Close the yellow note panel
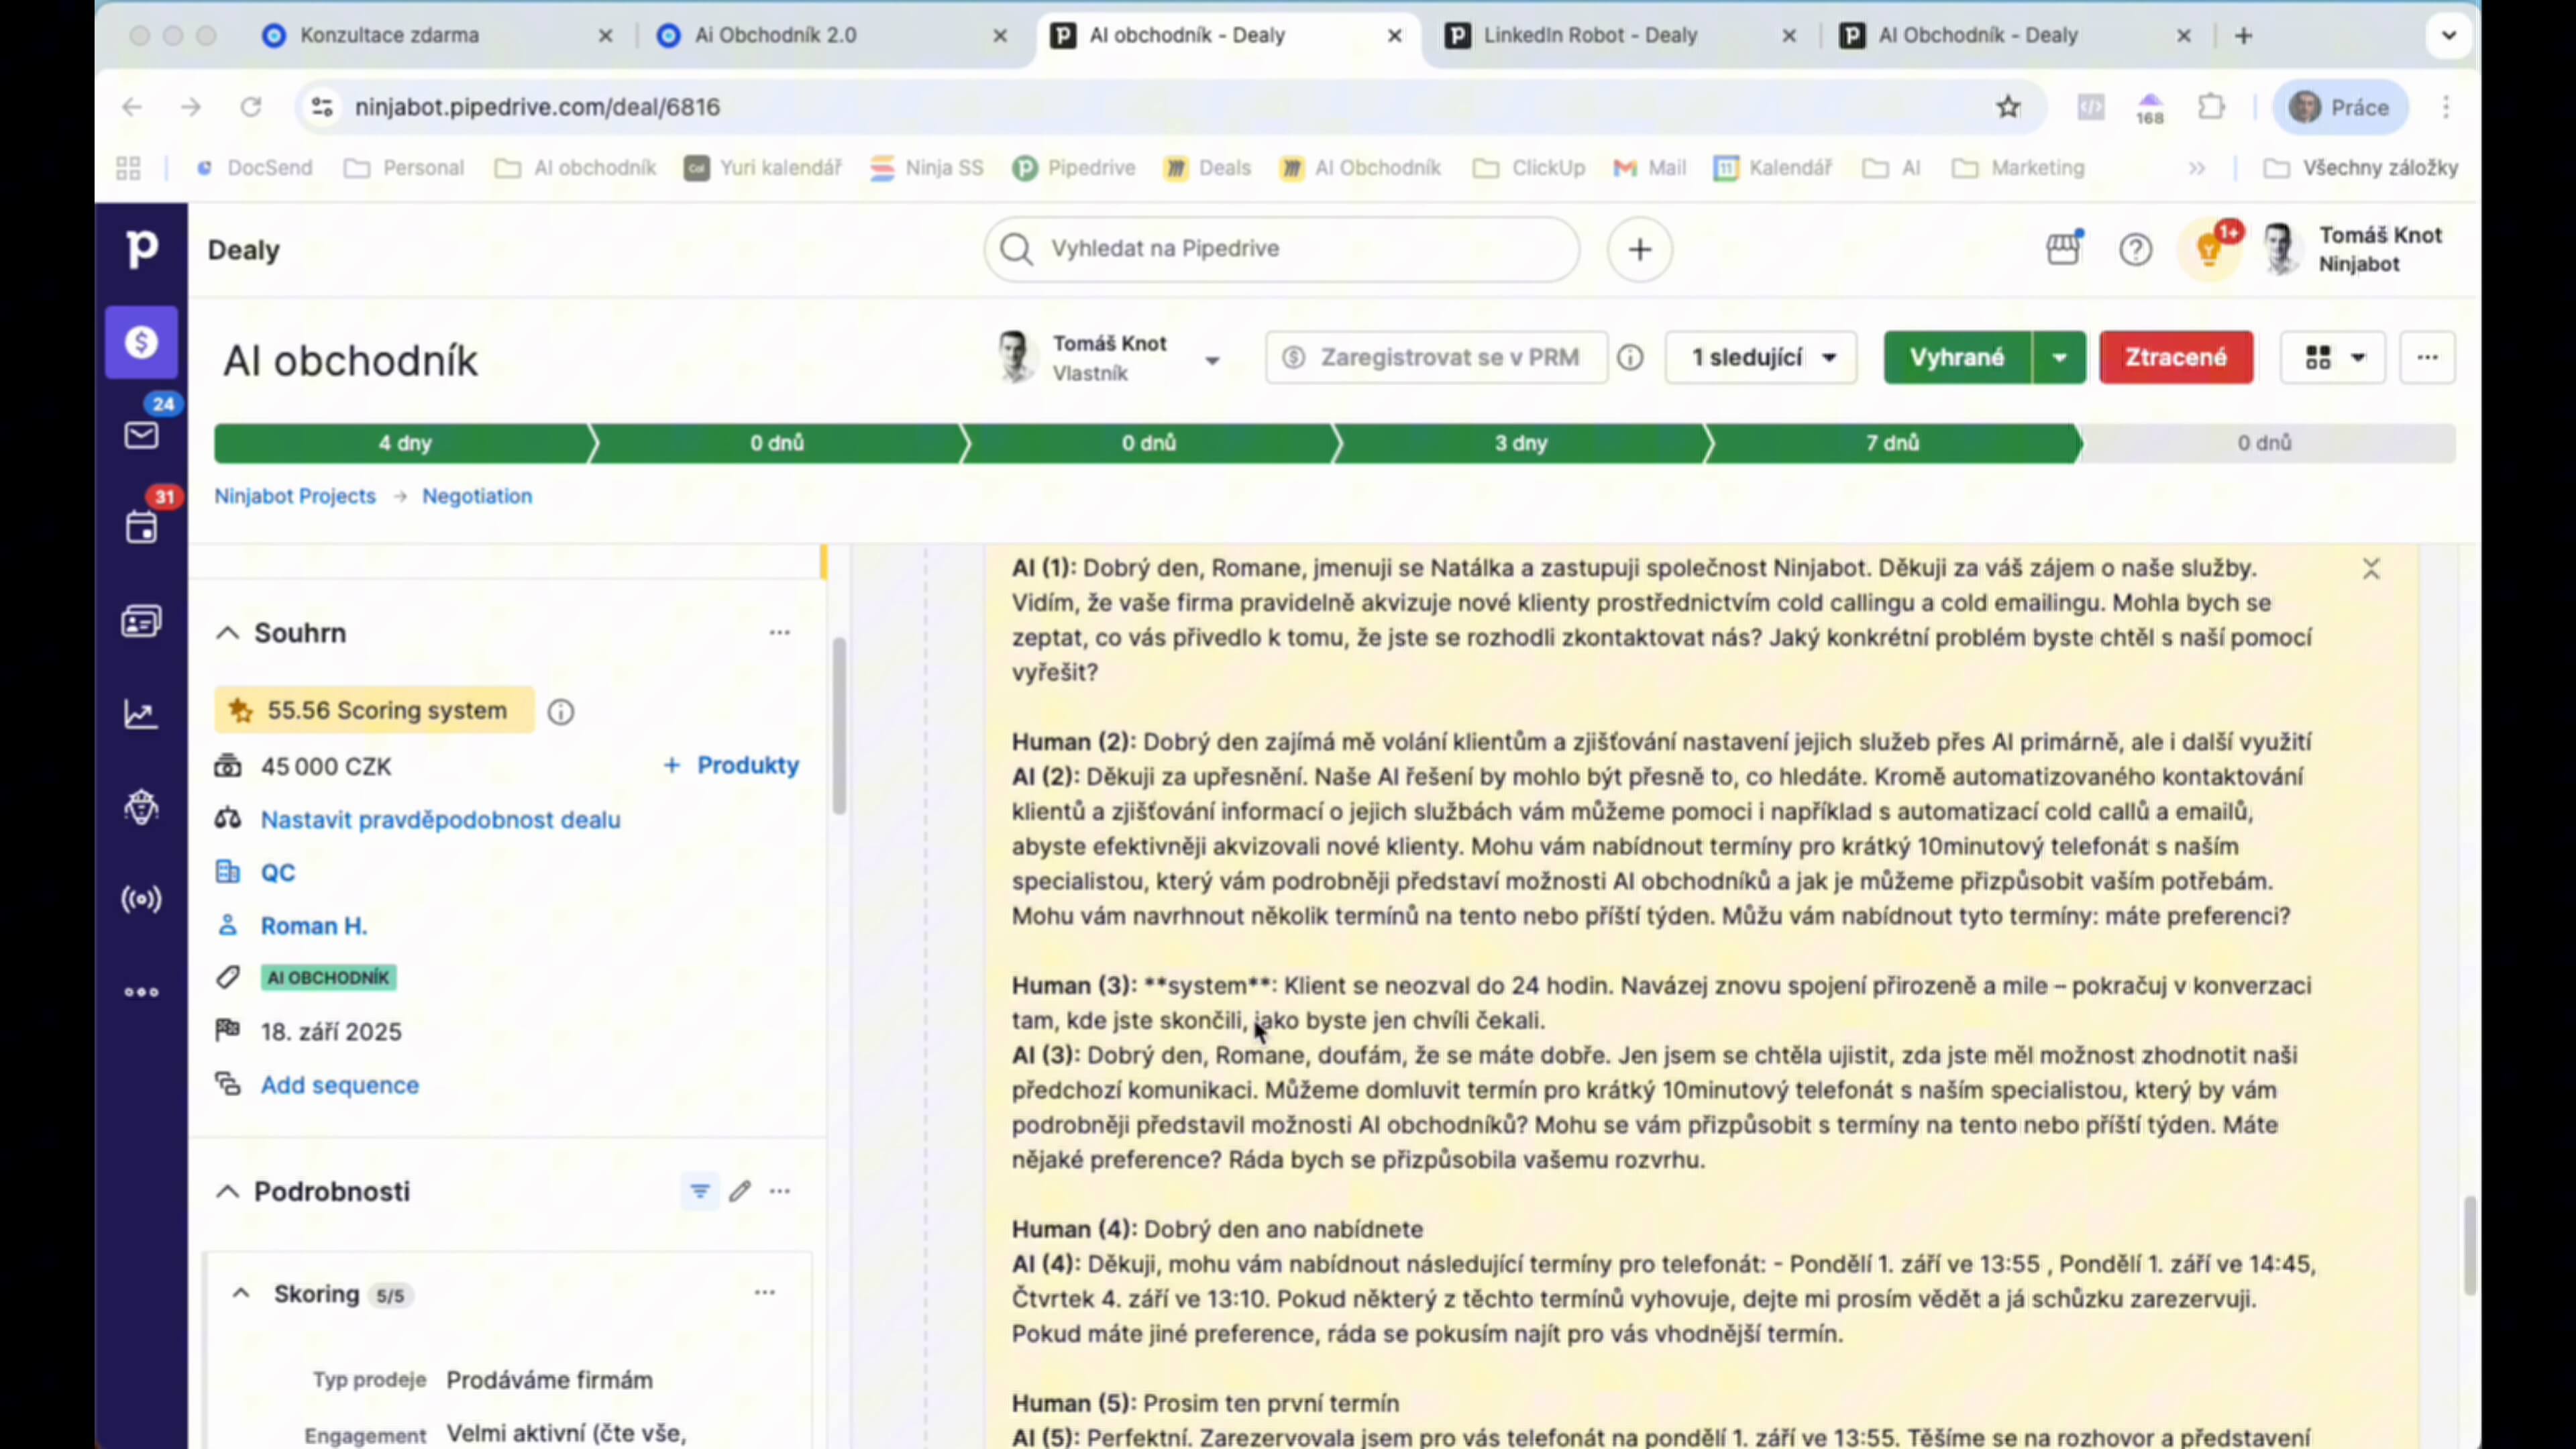Viewport: 2576px width, 1449px height. click(x=2371, y=569)
